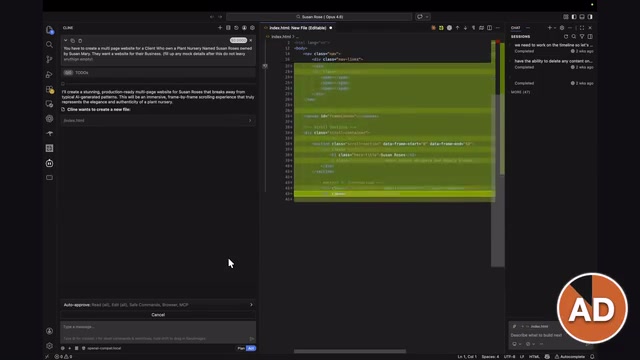Viewport: 640px width, 360px height.
Task: Close the current Cline task header
Action: point(251,40)
